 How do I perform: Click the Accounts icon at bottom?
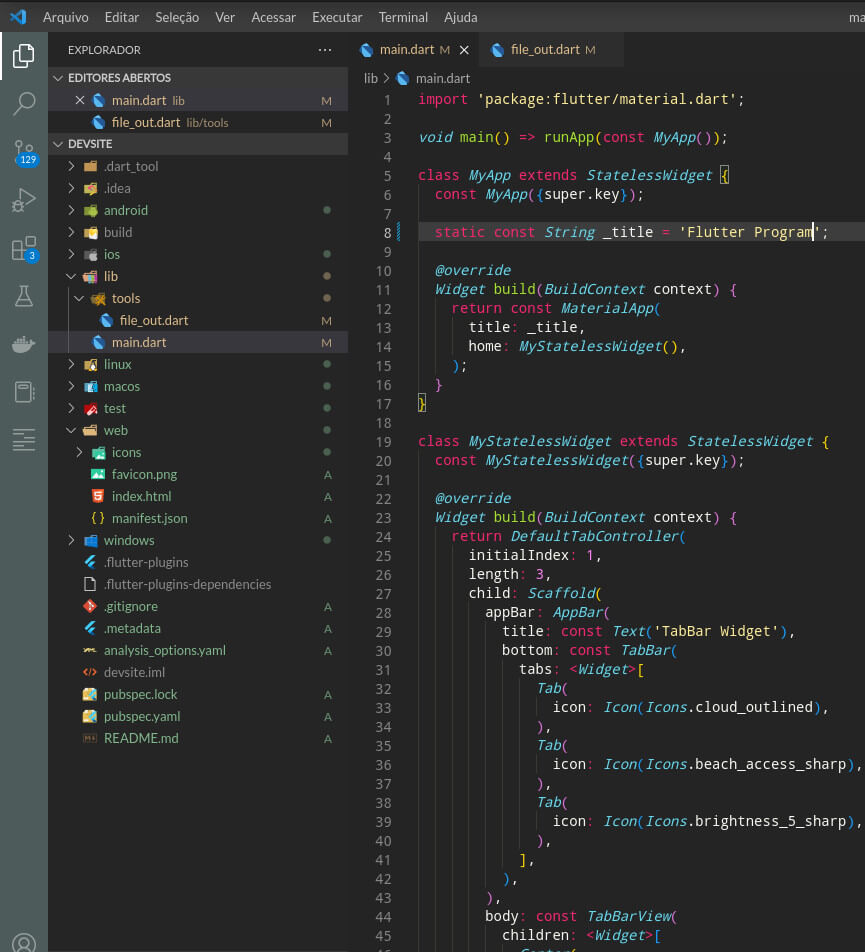[24, 942]
